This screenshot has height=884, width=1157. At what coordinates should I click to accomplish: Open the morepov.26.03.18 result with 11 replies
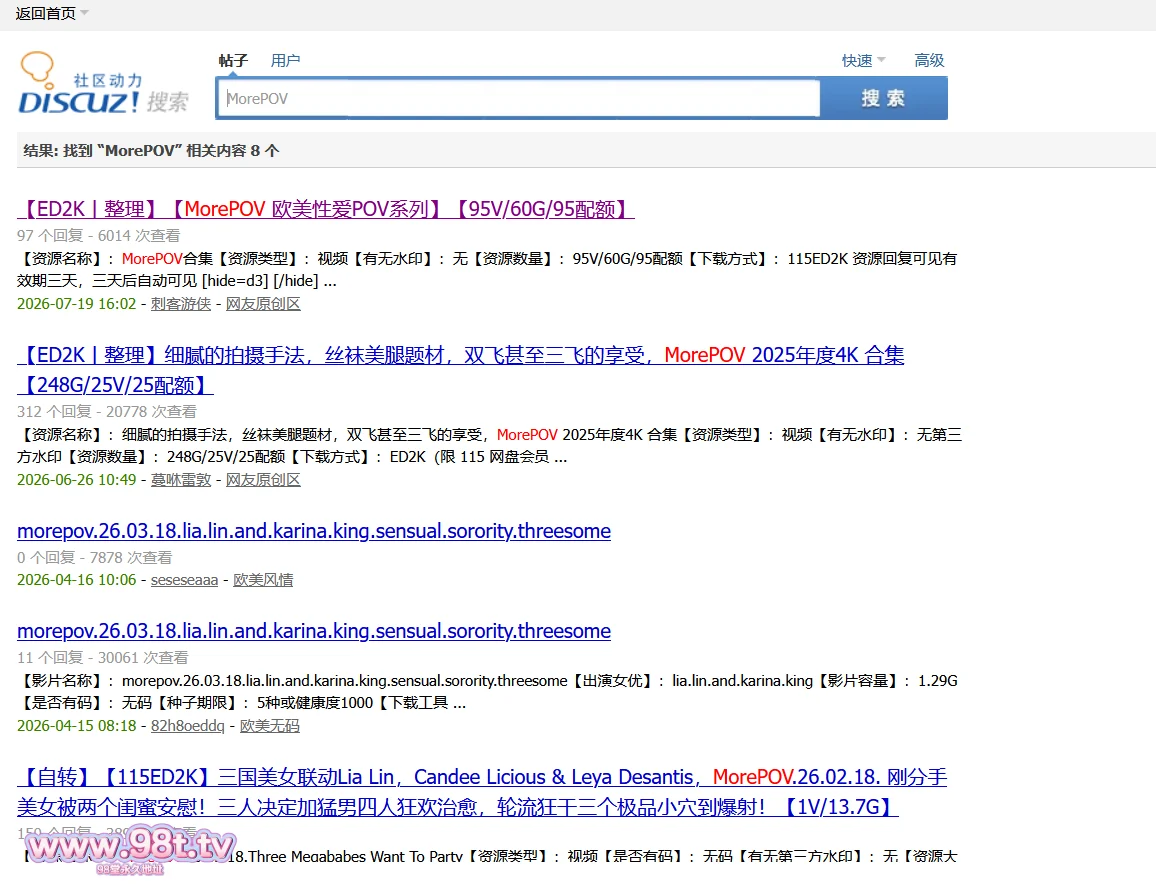point(314,631)
